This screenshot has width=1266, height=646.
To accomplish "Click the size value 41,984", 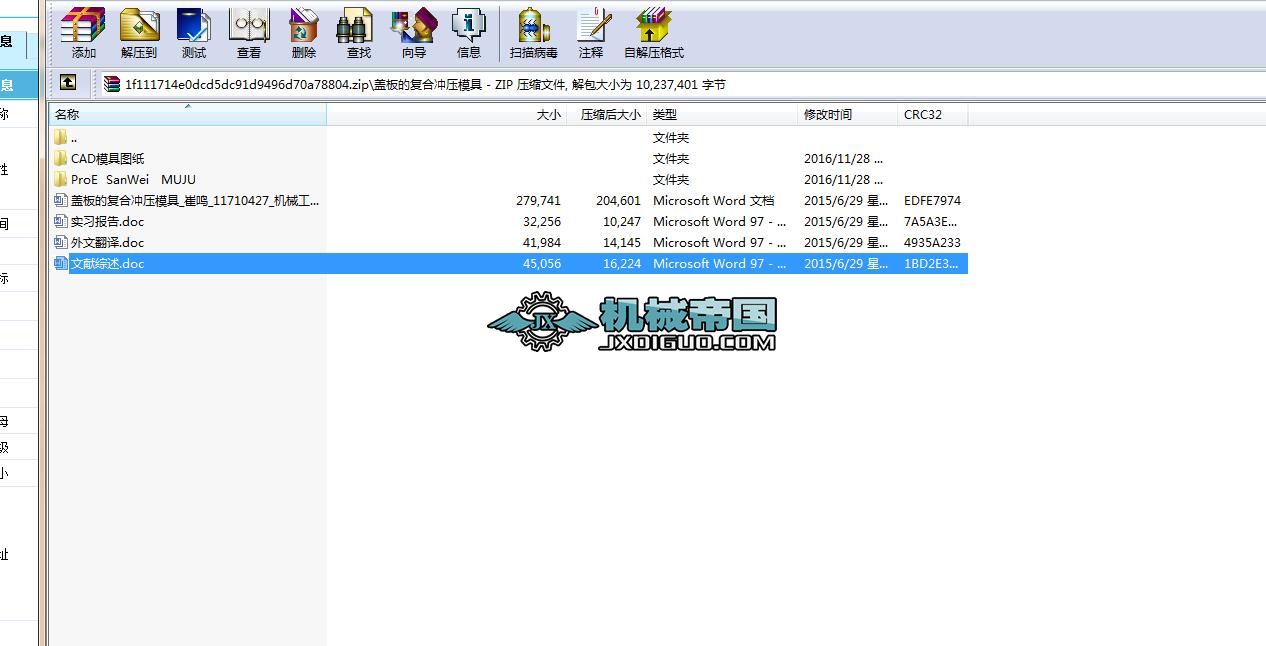I will (x=542, y=242).
